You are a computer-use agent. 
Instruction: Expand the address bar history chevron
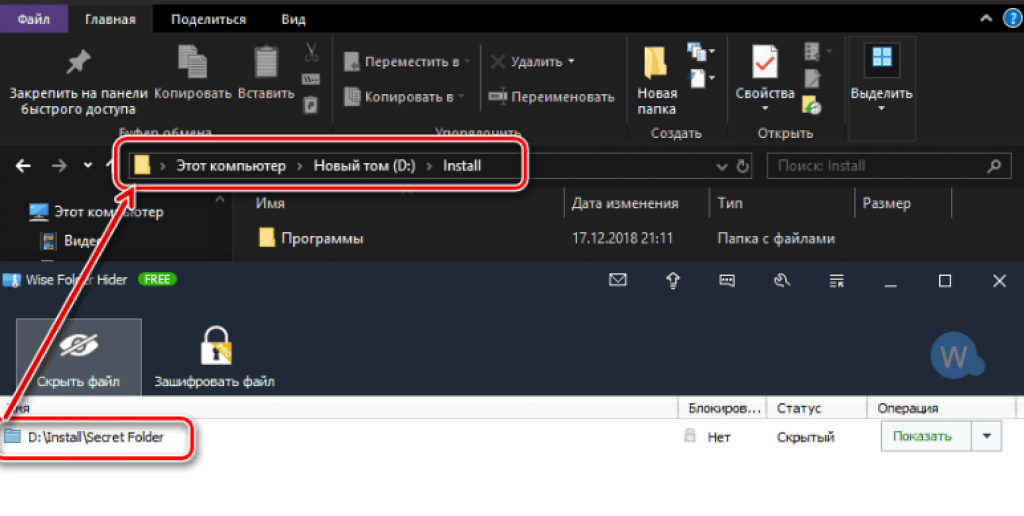(722, 167)
